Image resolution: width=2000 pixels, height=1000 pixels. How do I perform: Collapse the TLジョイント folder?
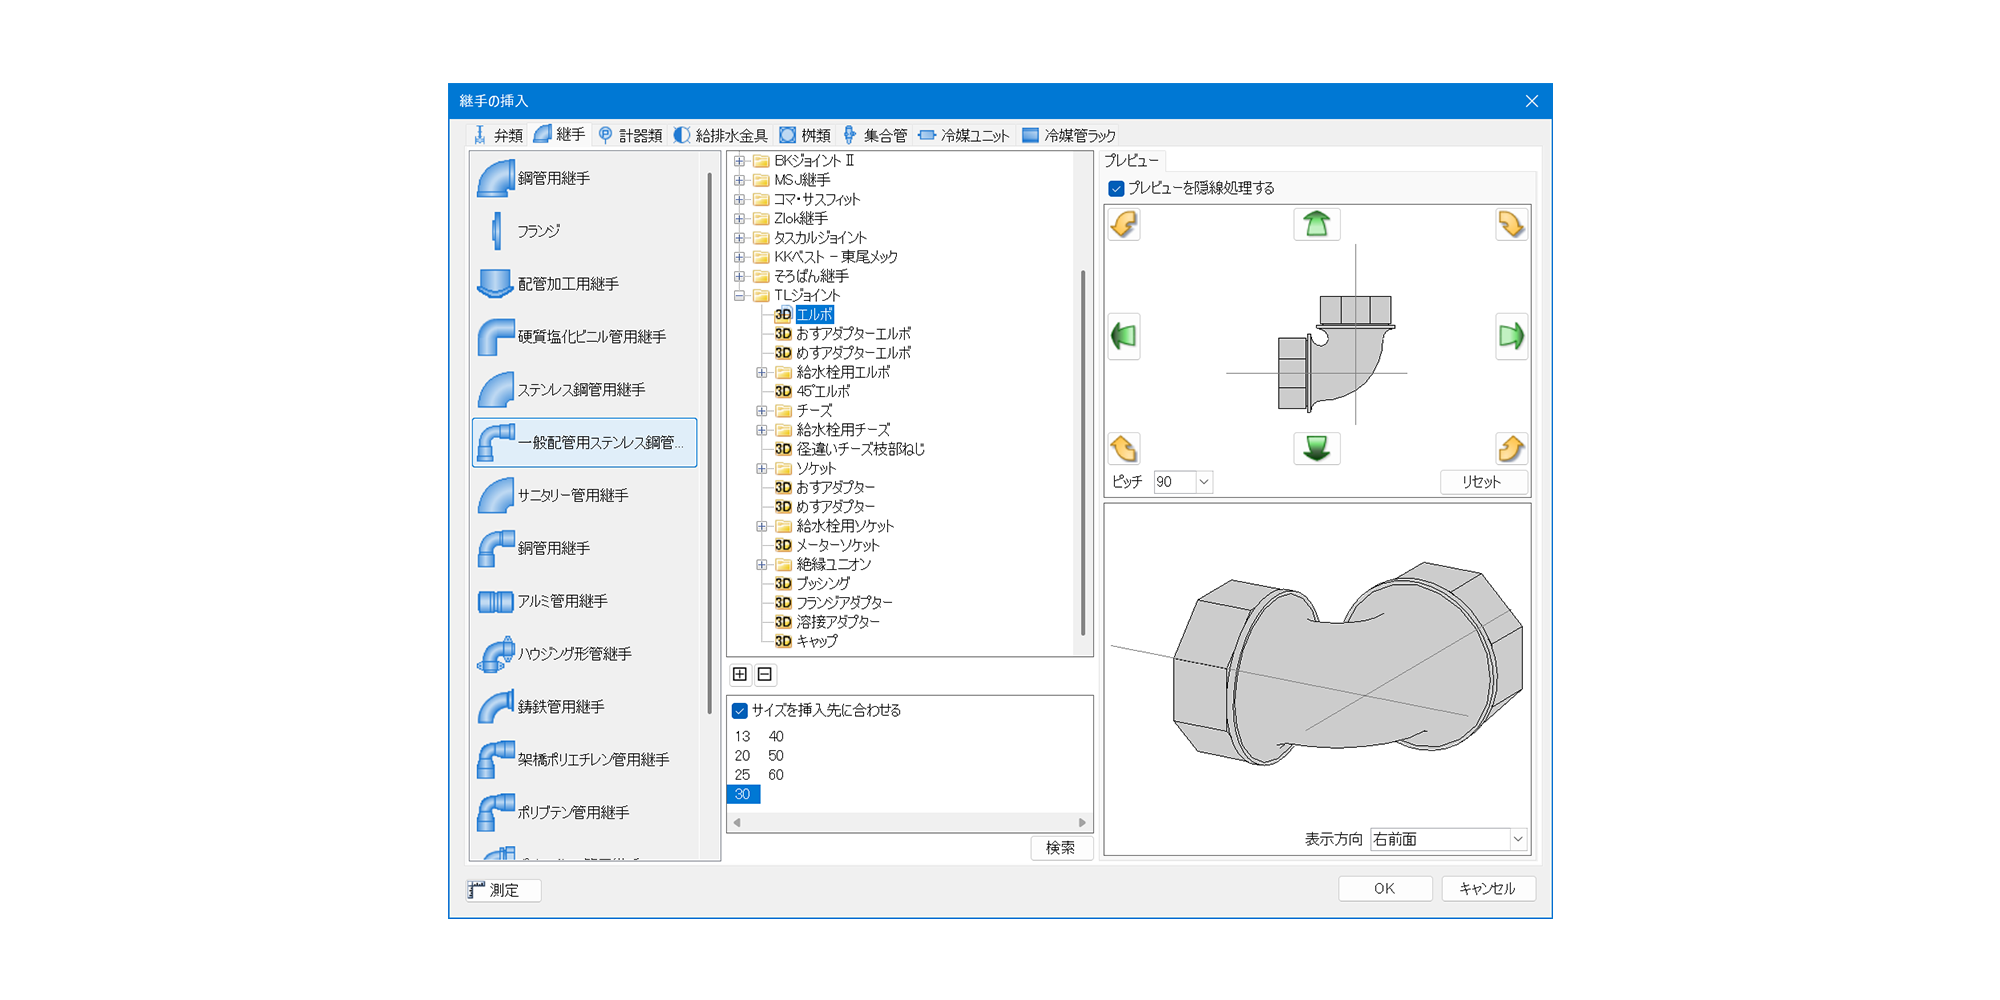[740, 296]
